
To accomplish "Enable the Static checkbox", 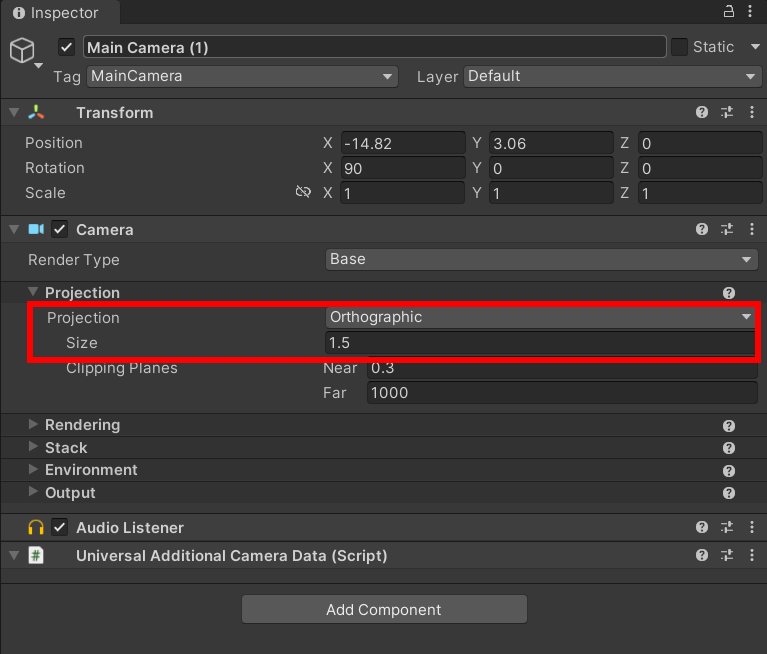I will point(679,47).
